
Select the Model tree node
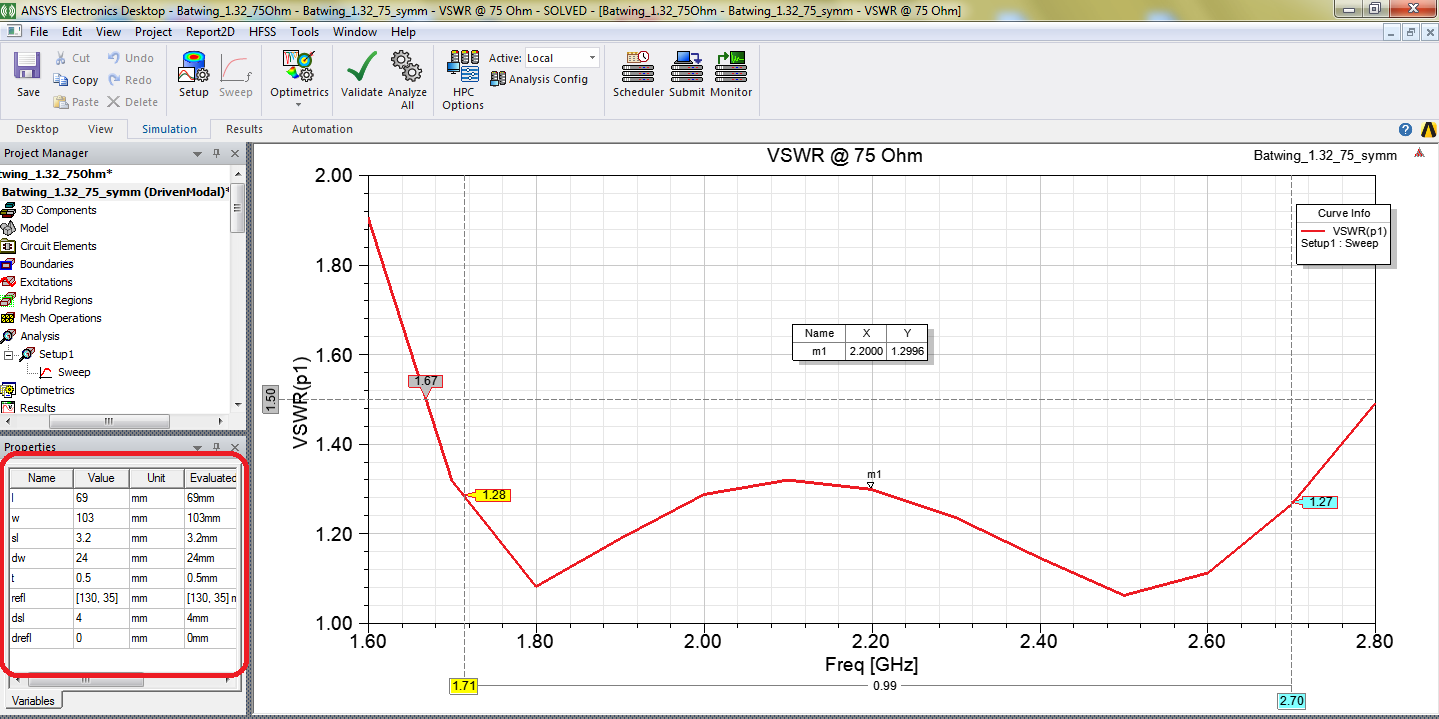click(x=34, y=228)
